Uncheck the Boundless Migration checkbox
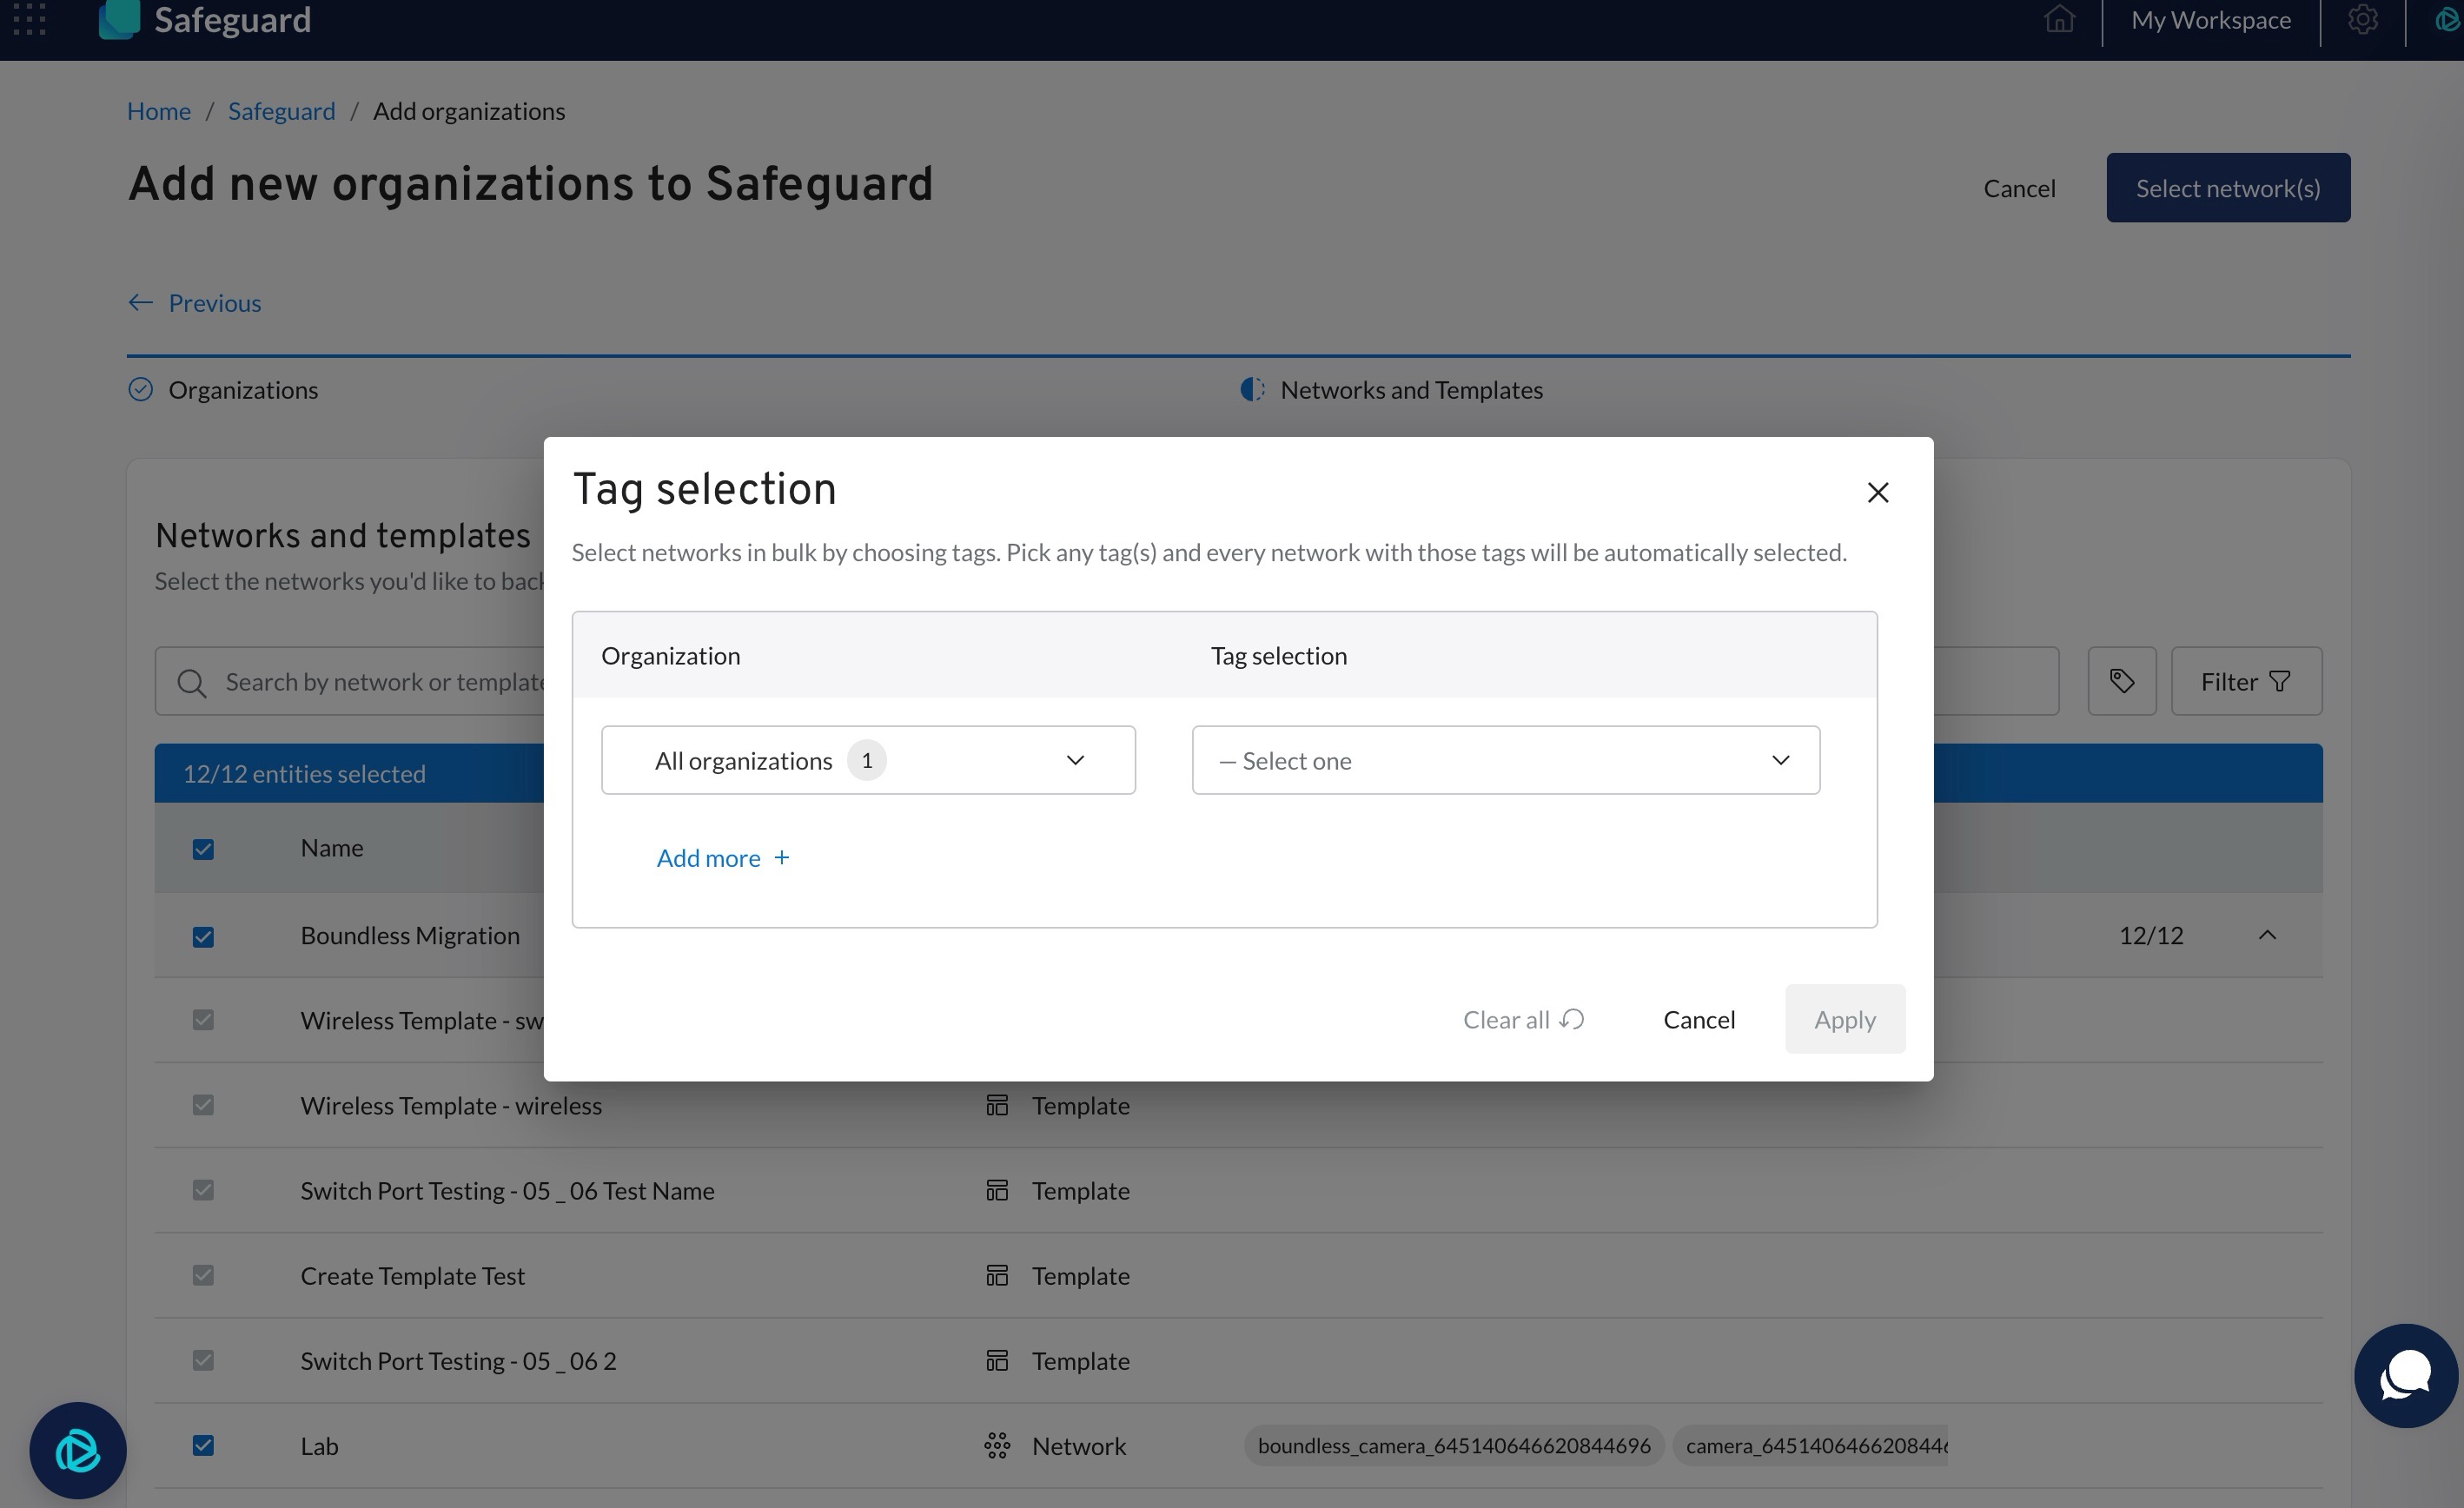The height and width of the screenshot is (1508, 2464). (x=203, y=936)
